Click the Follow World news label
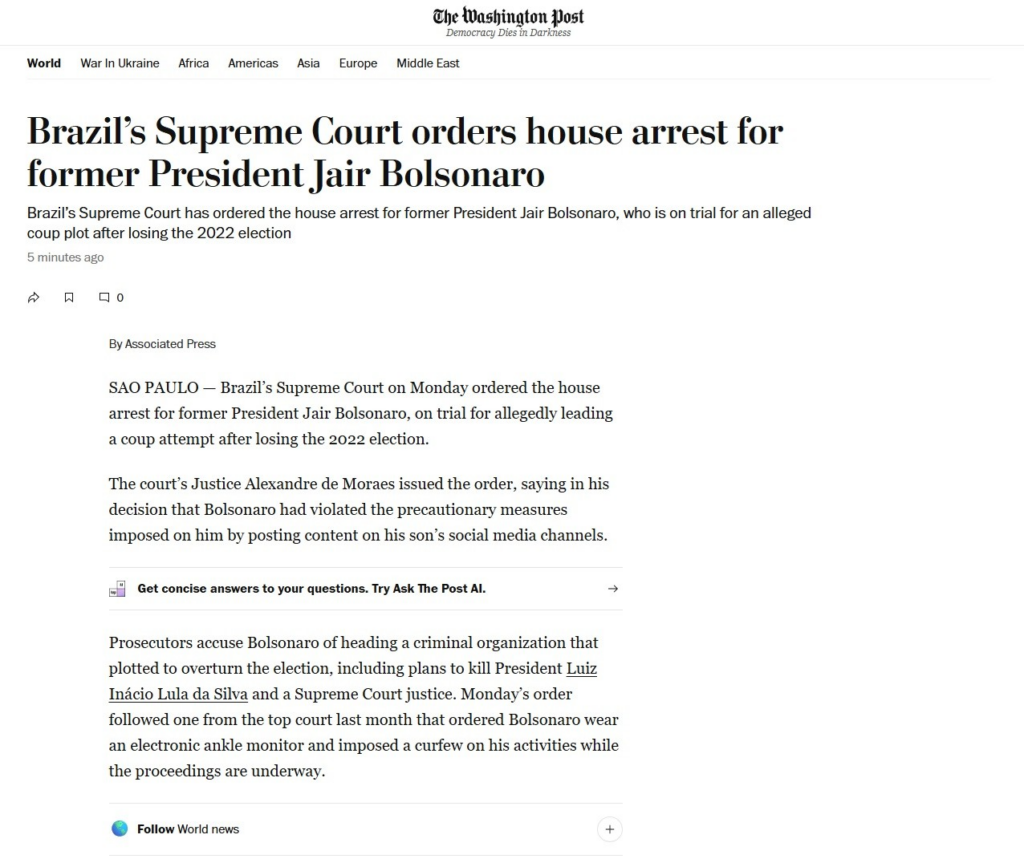The width and height of the screenshot is (1024, 863). point(188,829)
